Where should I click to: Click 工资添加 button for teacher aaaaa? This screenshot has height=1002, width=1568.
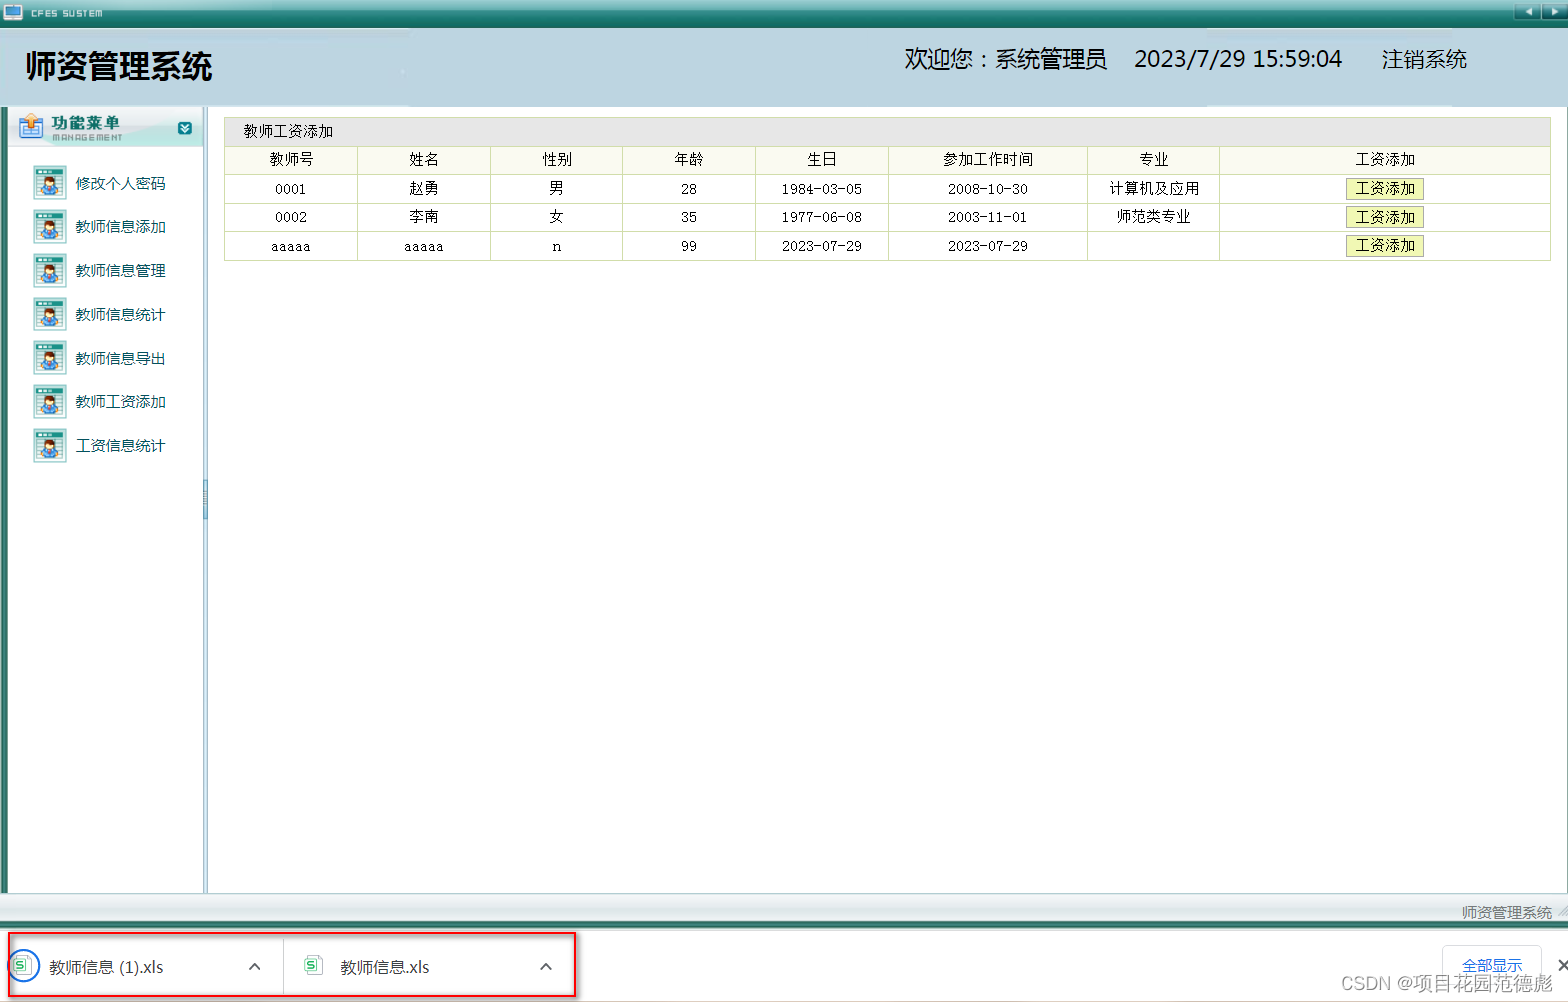coord(1385,246)
